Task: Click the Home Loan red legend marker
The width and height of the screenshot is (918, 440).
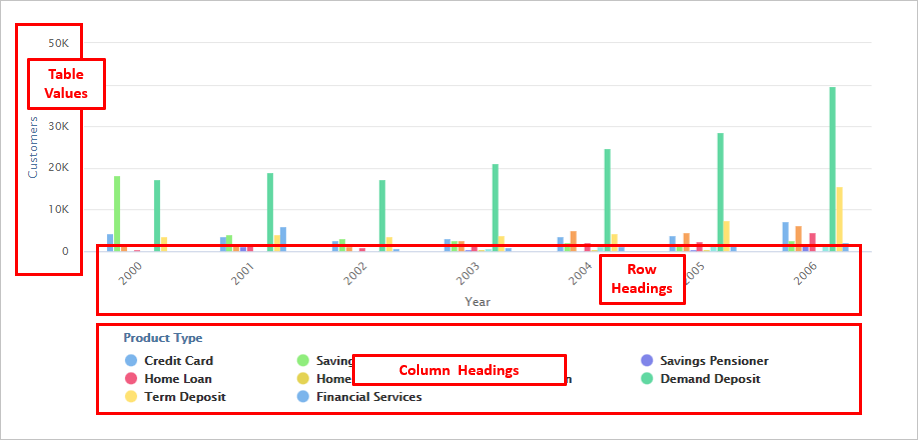Action: pos(130,379)
